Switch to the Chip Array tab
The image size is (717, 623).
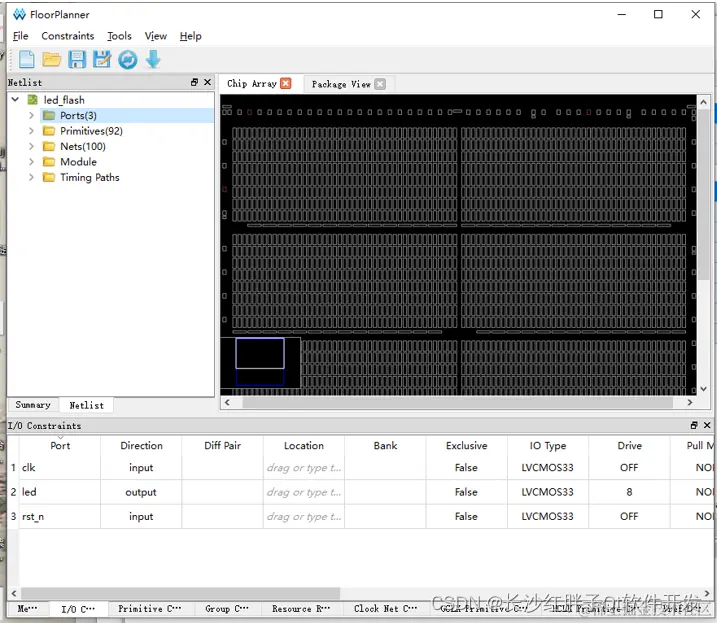pyautogui.click(x=252, y=84)
